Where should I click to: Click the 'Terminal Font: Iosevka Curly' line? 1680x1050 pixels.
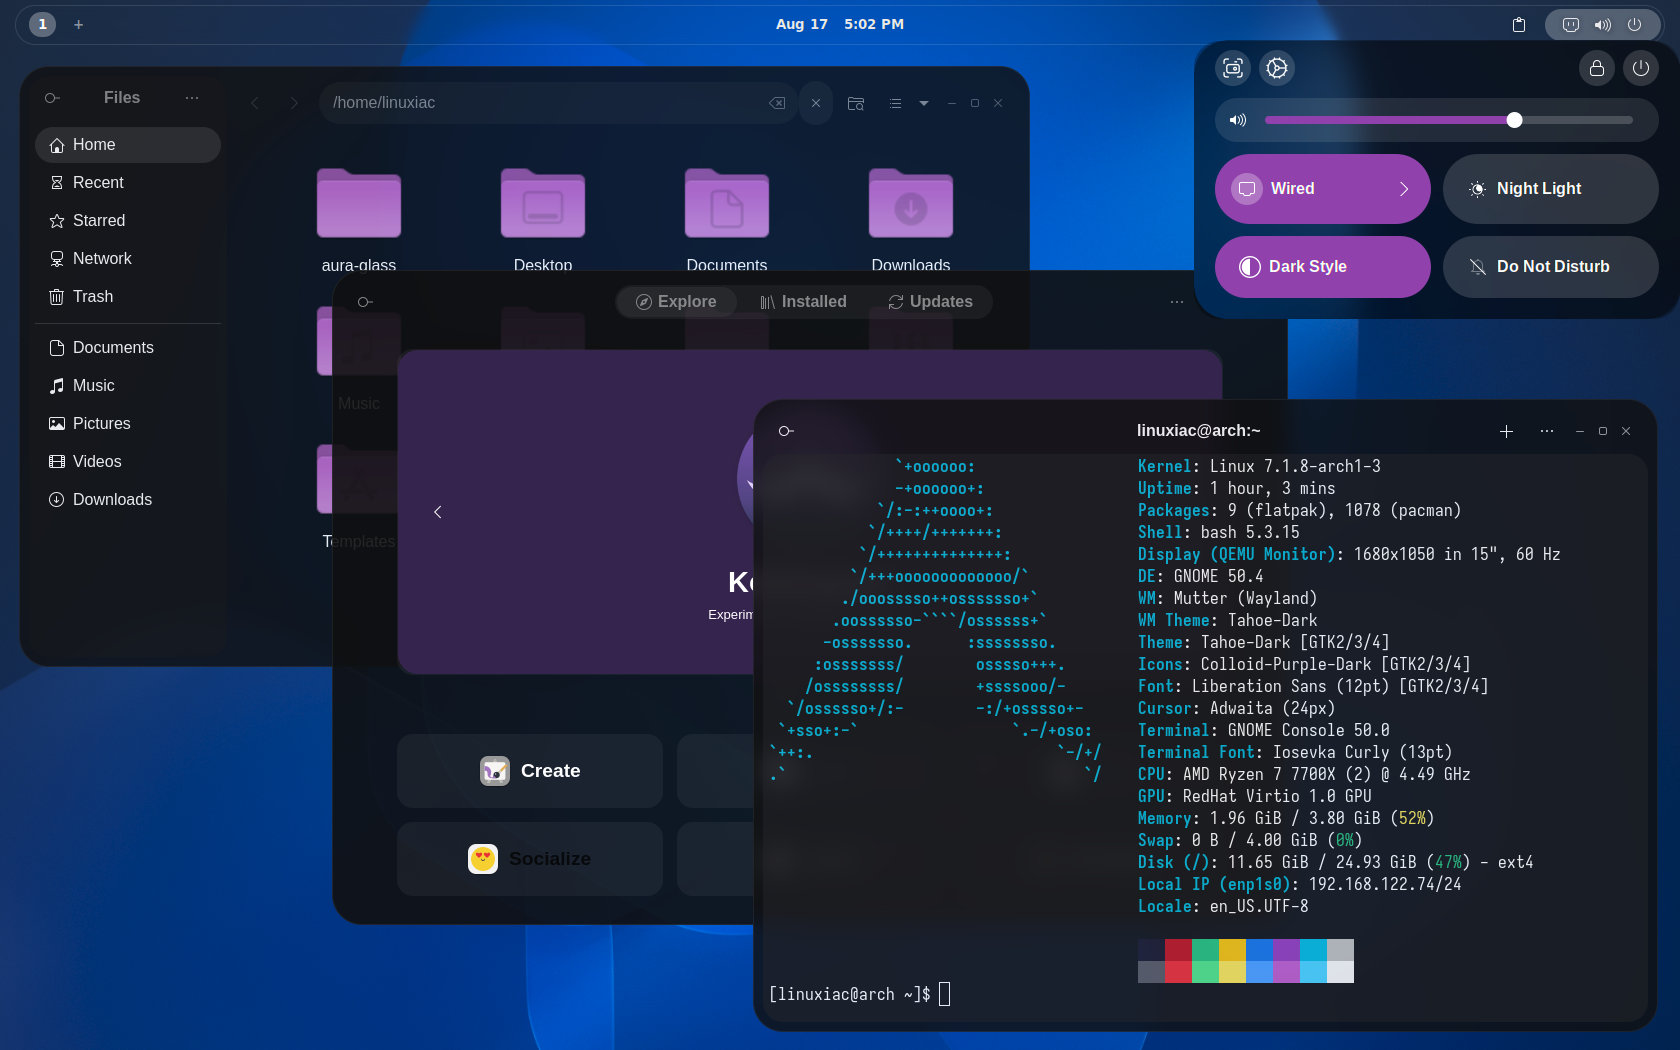[1295, 753]
